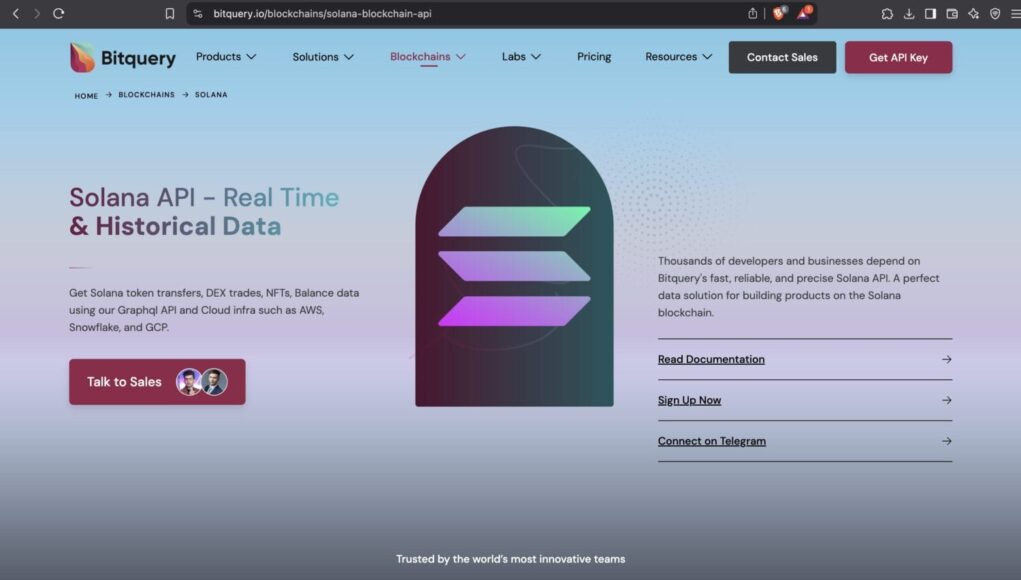Bookmark this page with the bookmark icon
The image size is (1021, 580).
(x=170, y=14)
